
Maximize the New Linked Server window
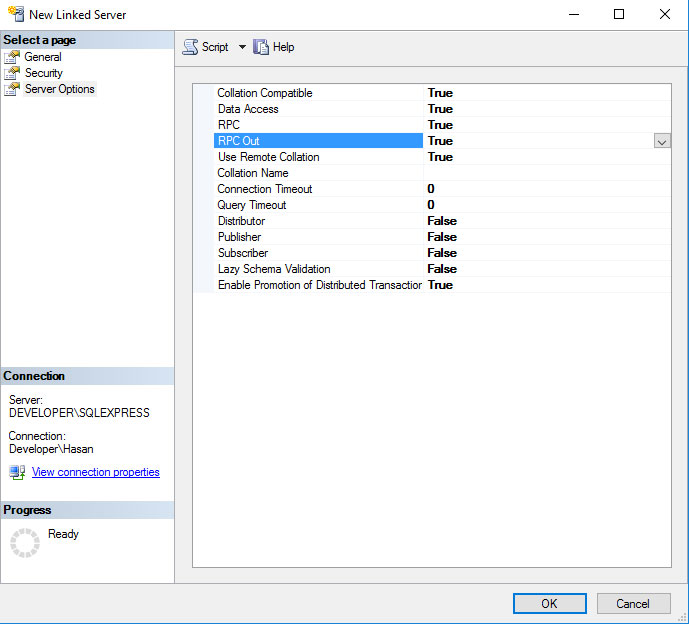coord(619,14)
